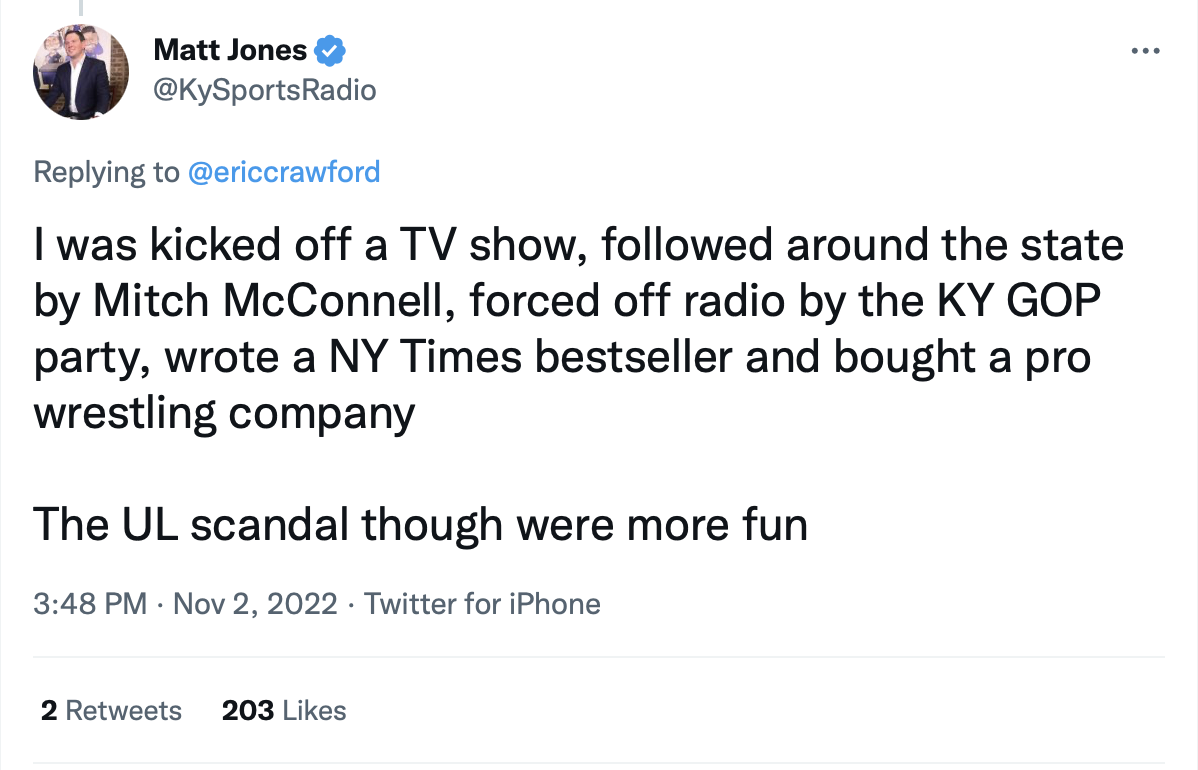Click the thread connector line above avatar

[x=81, y=8]
